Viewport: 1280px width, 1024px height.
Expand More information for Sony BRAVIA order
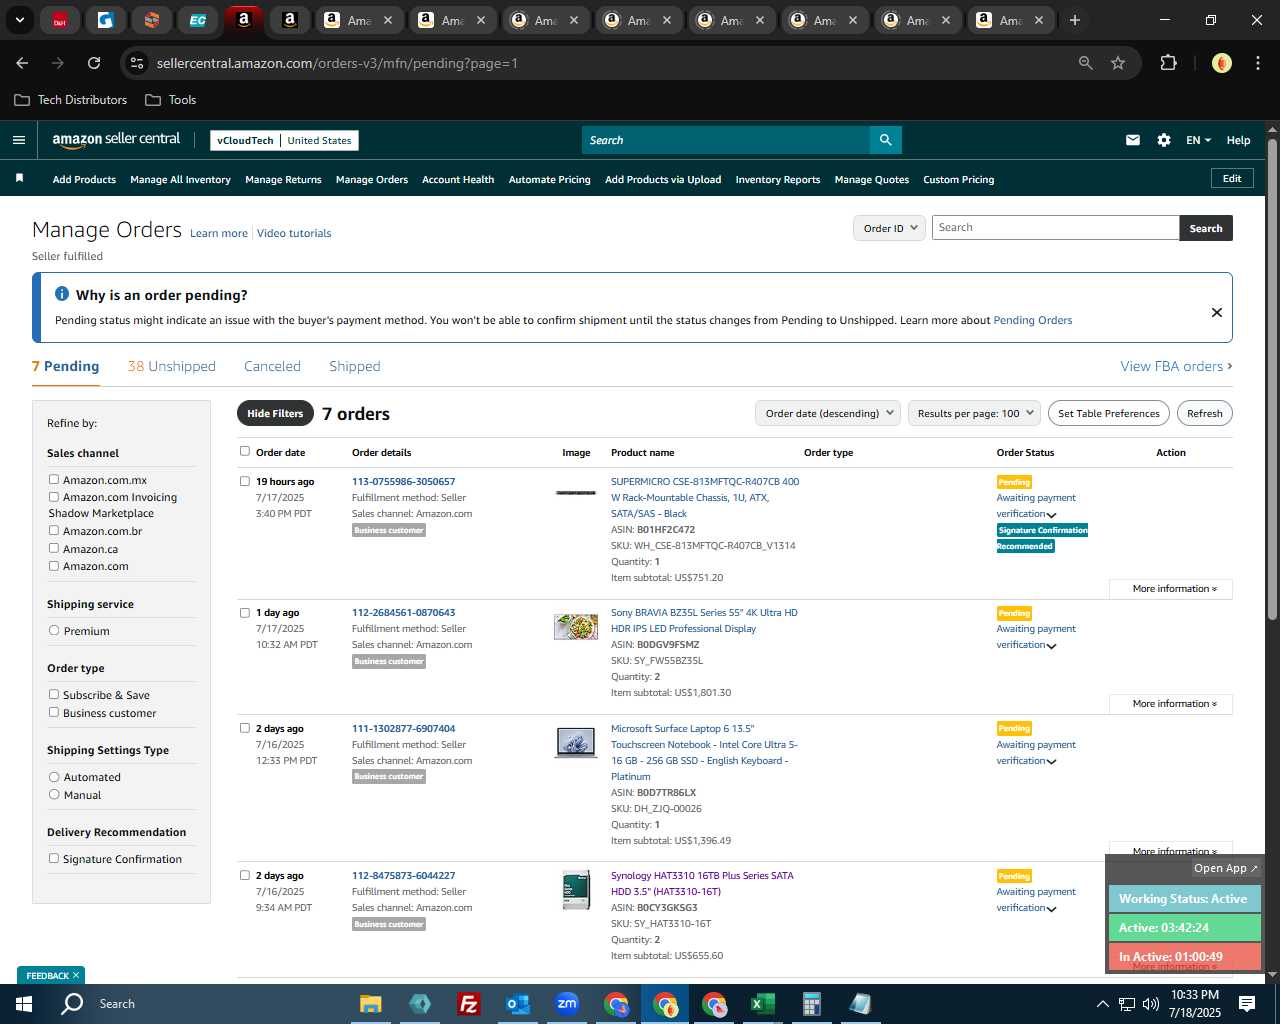1171,704
